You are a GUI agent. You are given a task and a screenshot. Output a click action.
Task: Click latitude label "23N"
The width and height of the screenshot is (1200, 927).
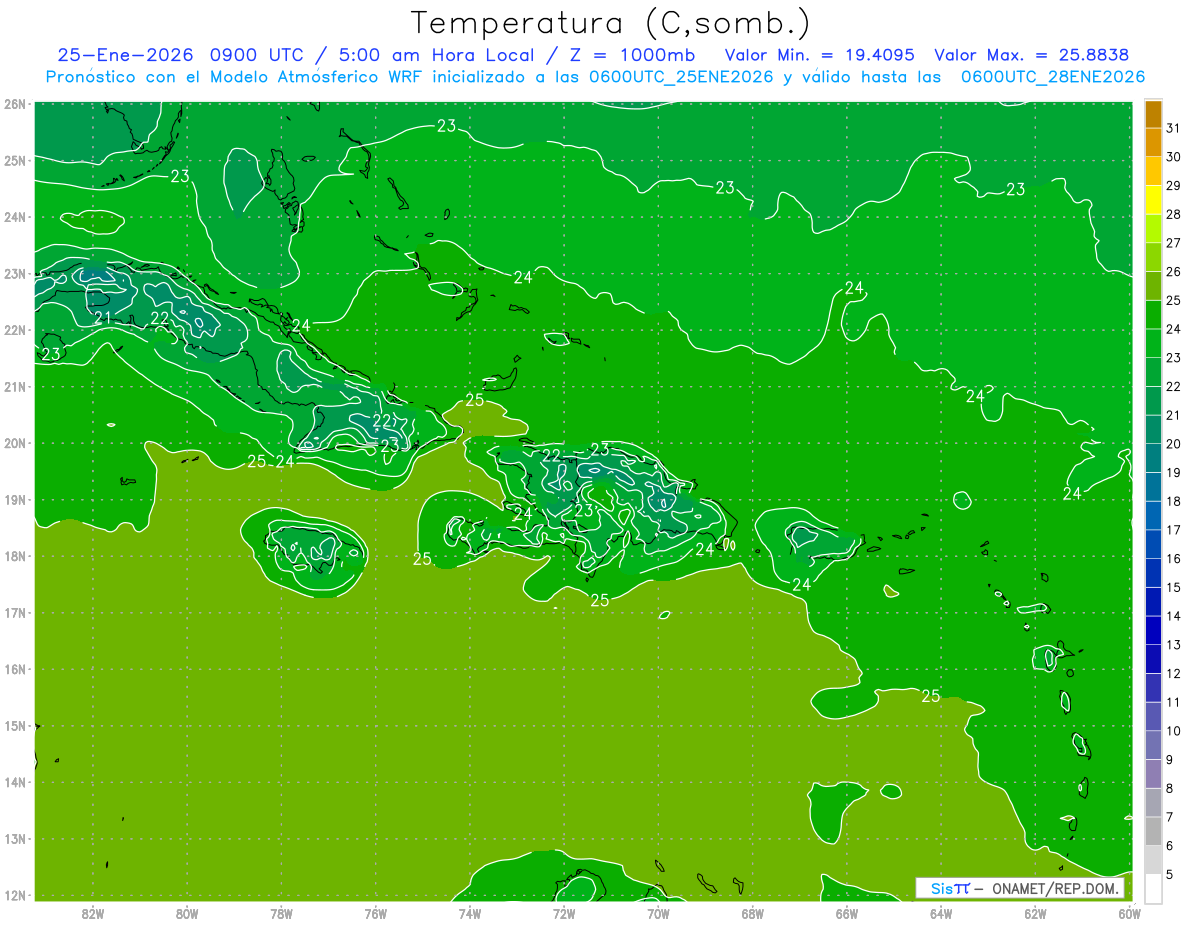click(x=14, y=274)
